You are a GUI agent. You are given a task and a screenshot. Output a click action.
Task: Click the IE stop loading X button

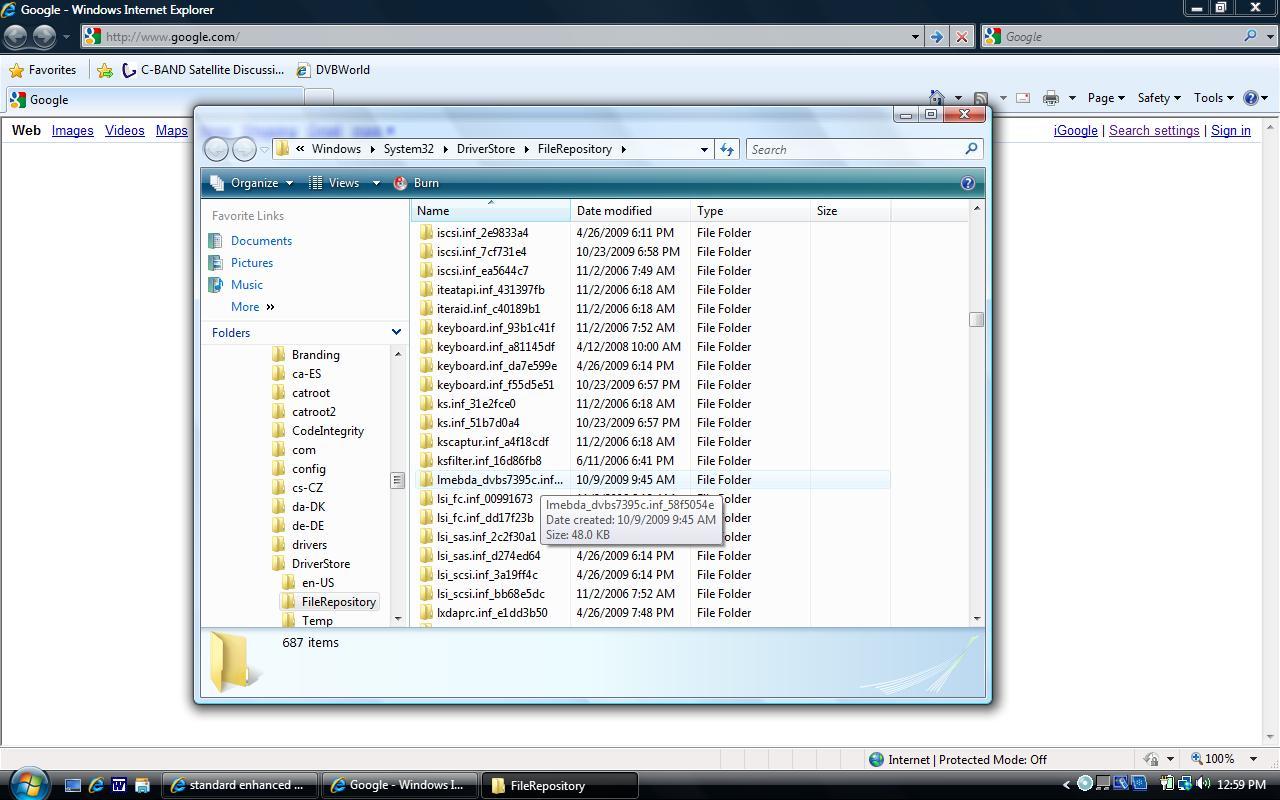(x=961, y=37)
